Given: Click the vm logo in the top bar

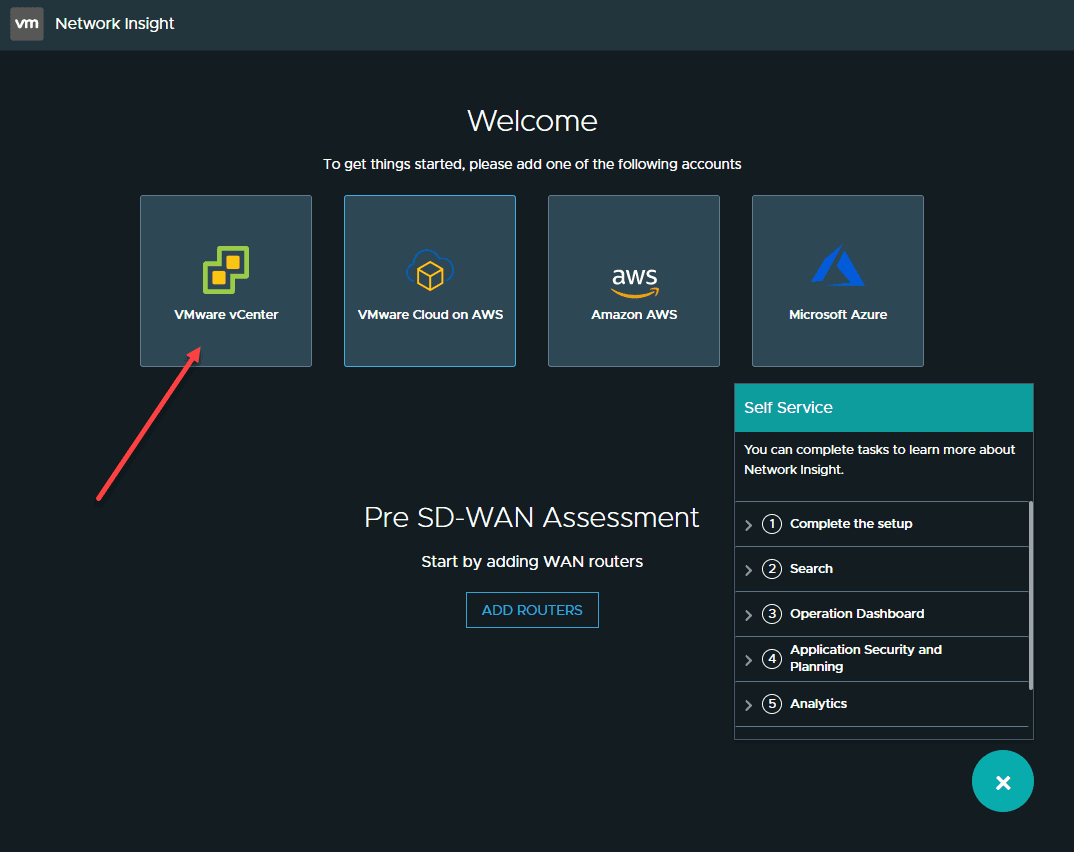Looking at the screenshot, I should point(27,23).
